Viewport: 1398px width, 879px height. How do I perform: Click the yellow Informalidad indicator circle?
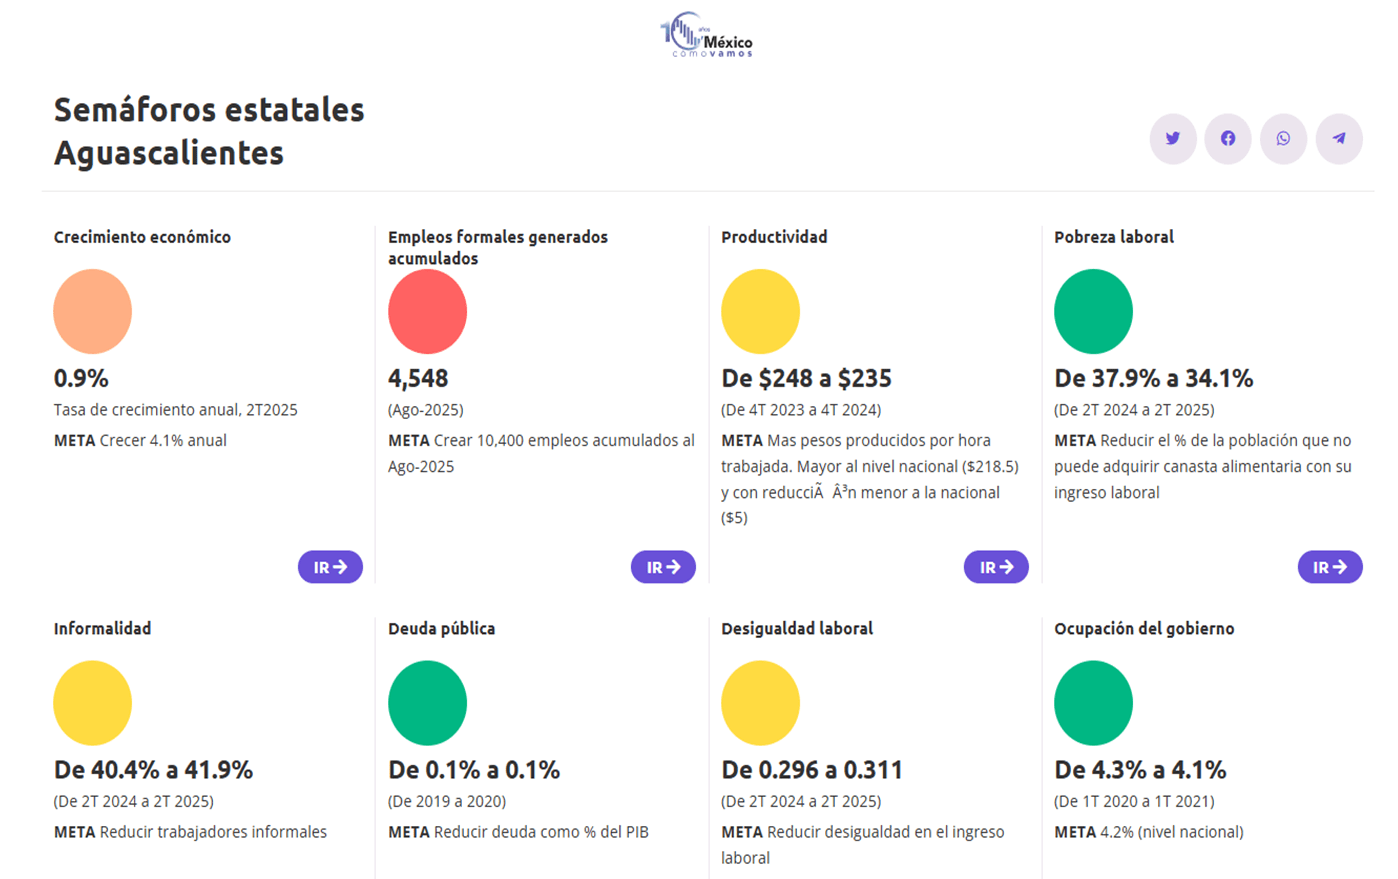coord(93,703)
